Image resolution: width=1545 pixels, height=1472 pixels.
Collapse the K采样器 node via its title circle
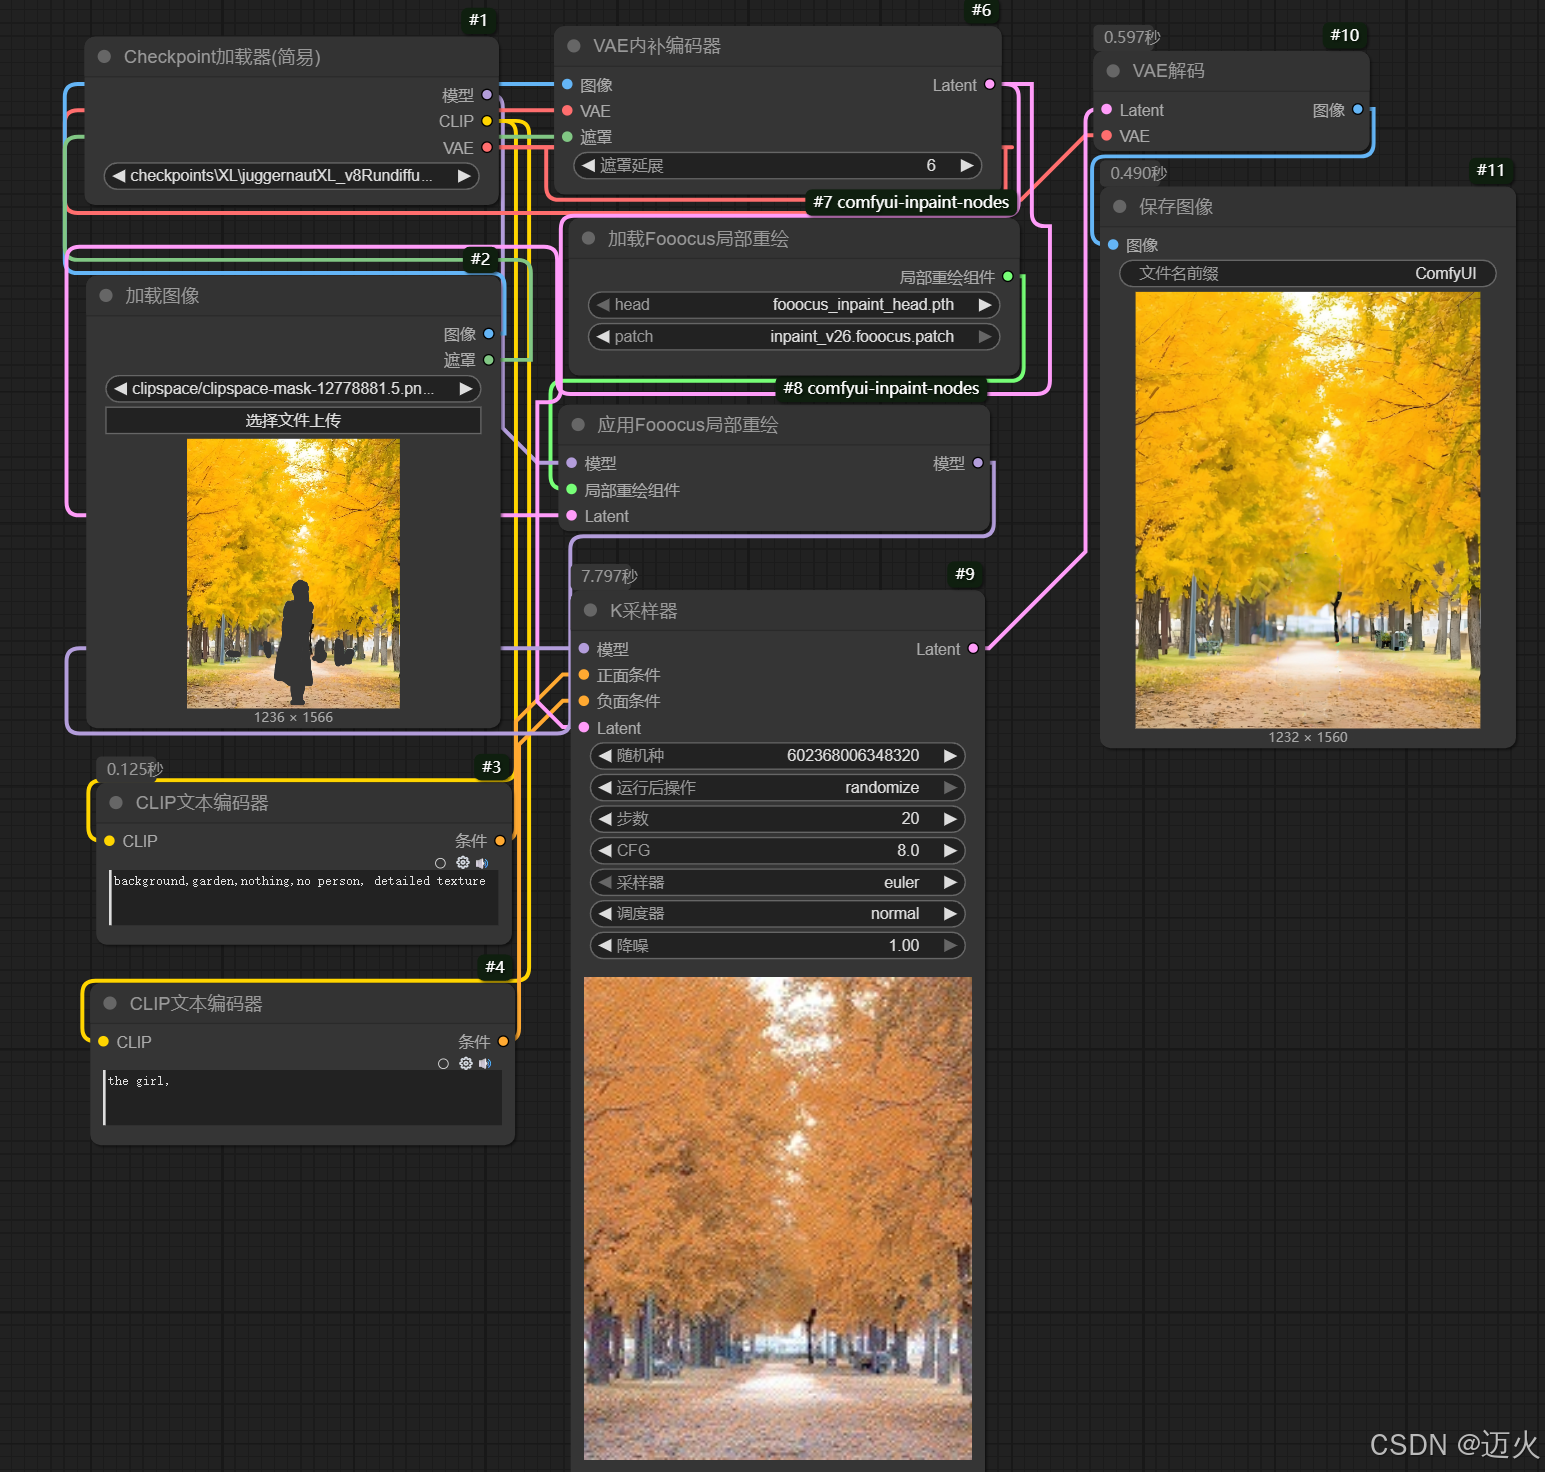pyautogui.click(x=589, y=610)
